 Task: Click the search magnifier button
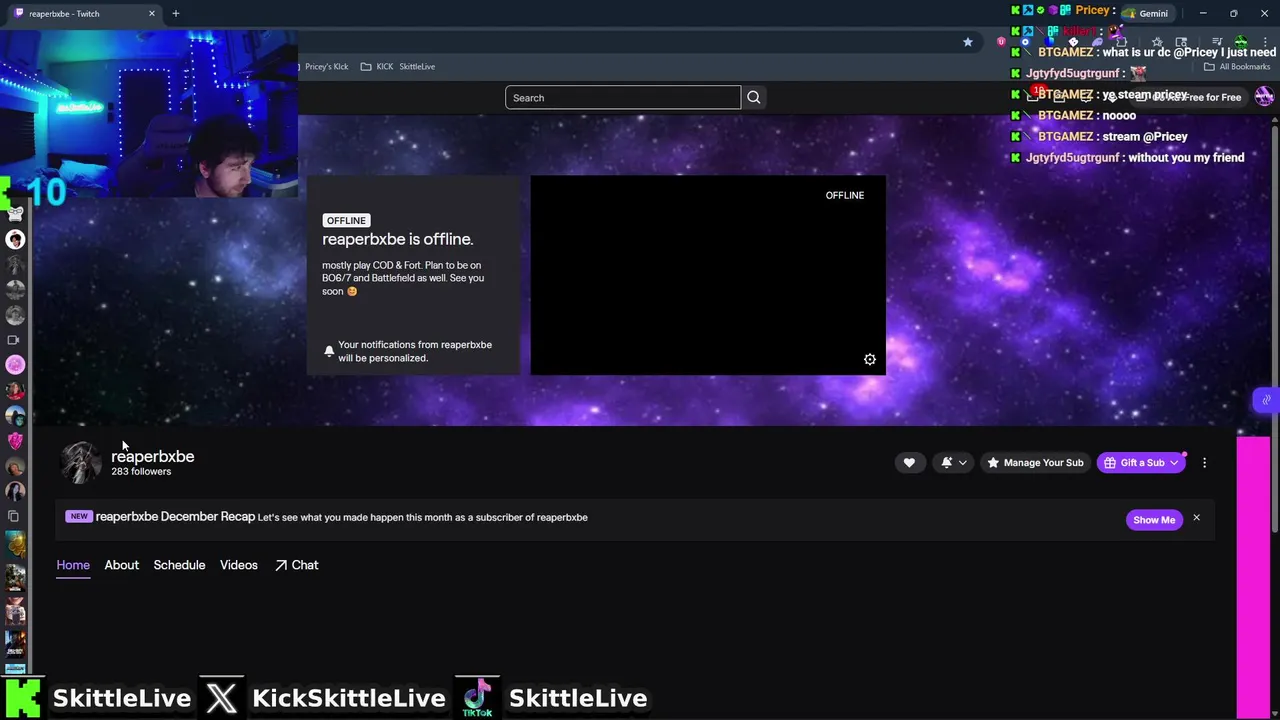click(x=754, y=97)
